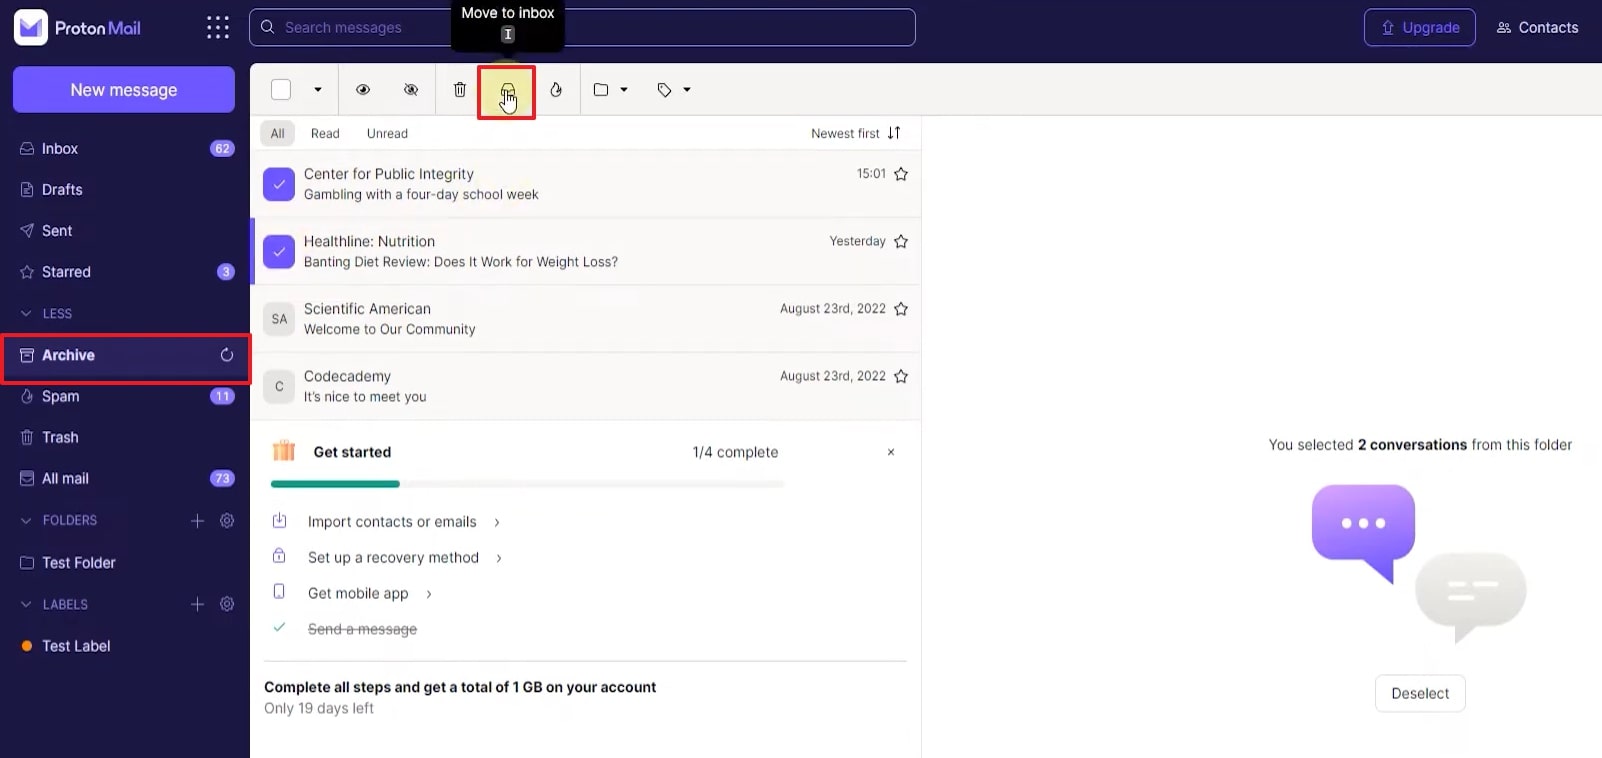Click Inbox unread count badge 62

coord(222,148)
